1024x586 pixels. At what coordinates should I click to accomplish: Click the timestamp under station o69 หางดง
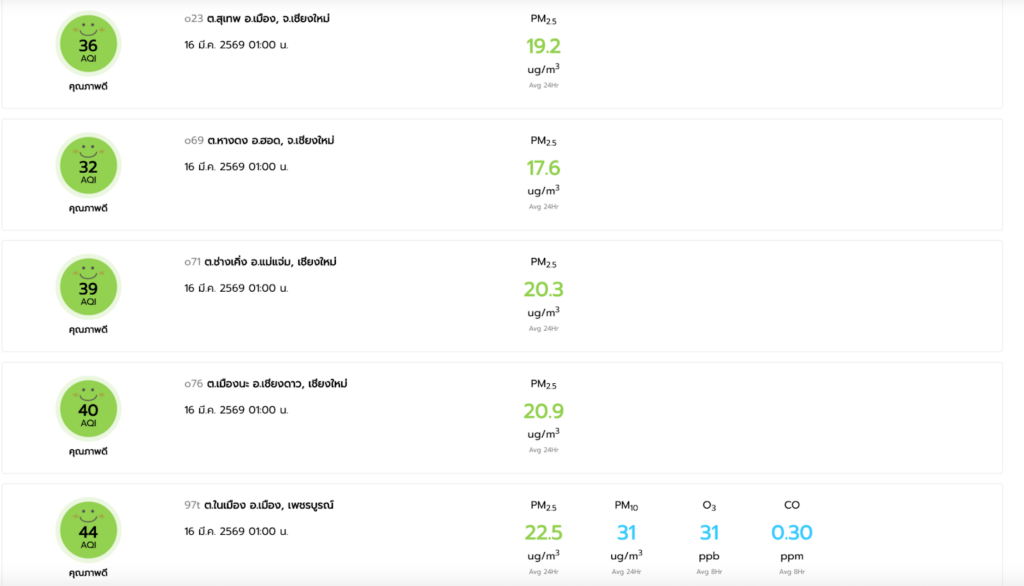[236, 167]
